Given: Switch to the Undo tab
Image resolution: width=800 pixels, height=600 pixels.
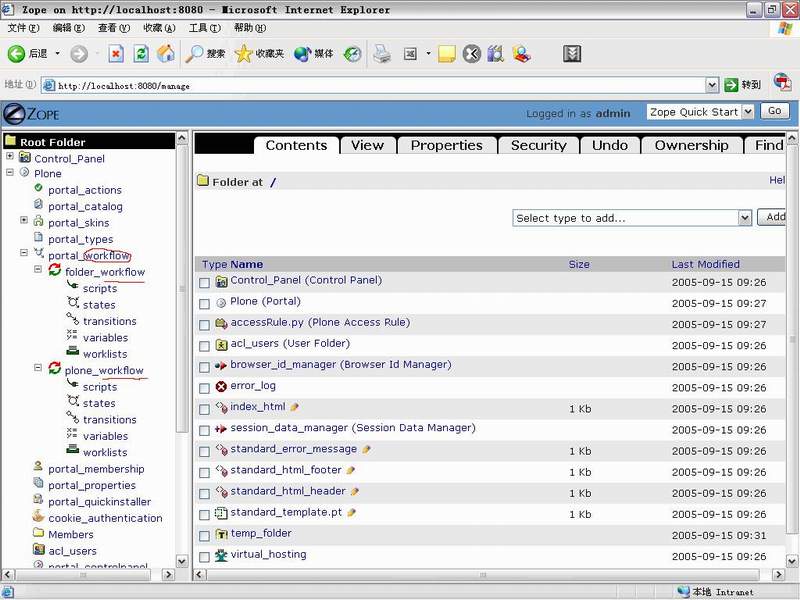Looking at the screenshot, I should tap(610, 145).
